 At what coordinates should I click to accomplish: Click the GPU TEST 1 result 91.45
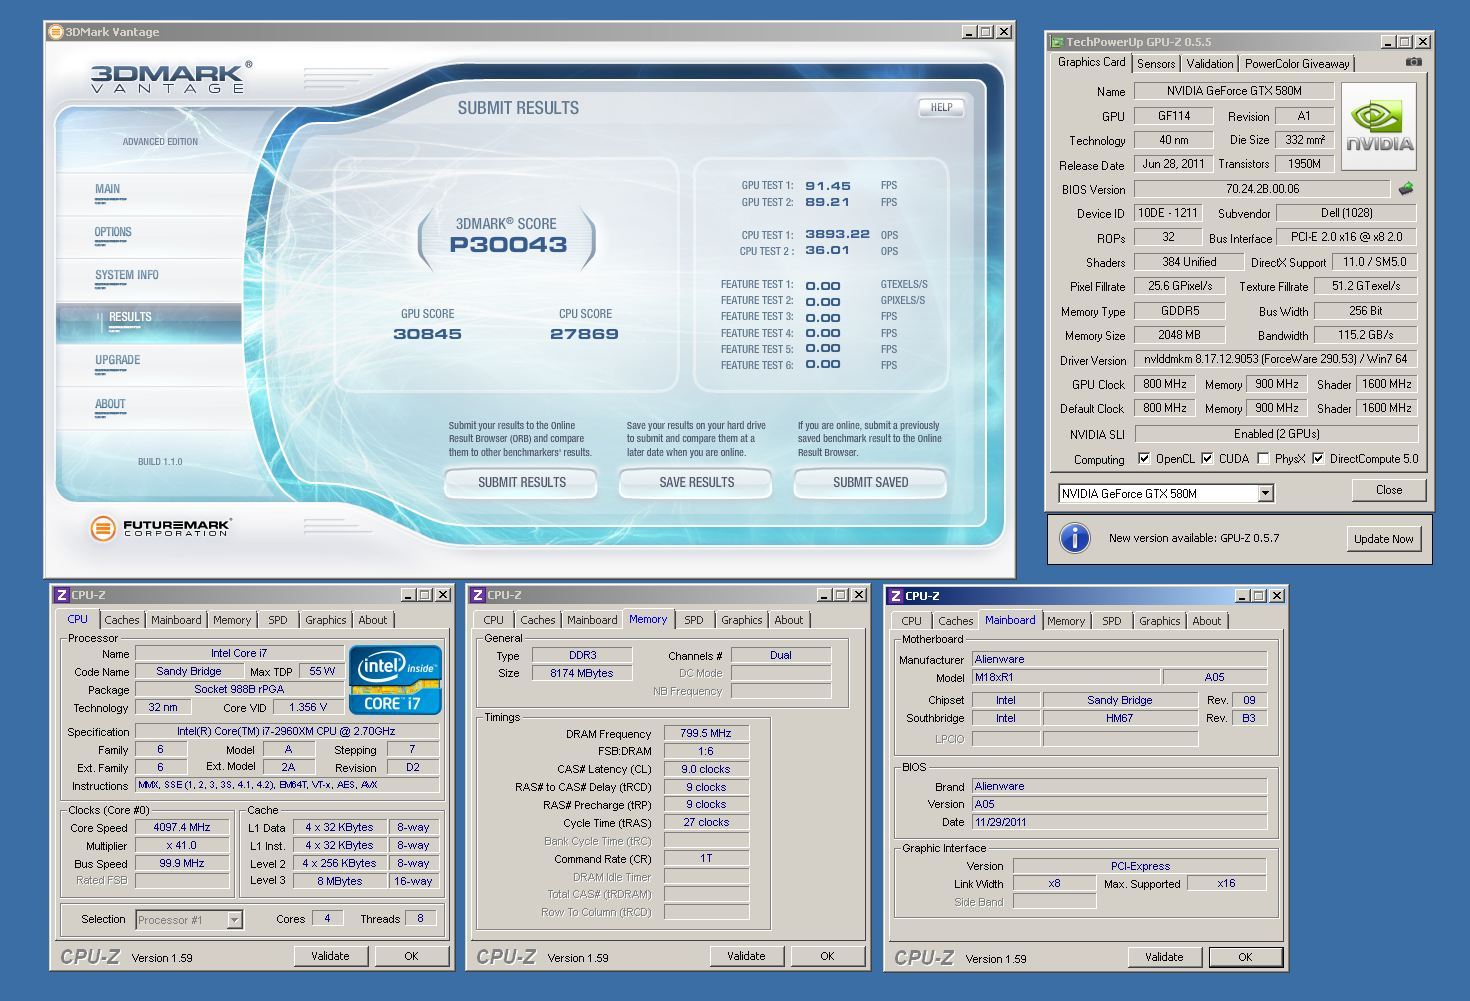828,186
